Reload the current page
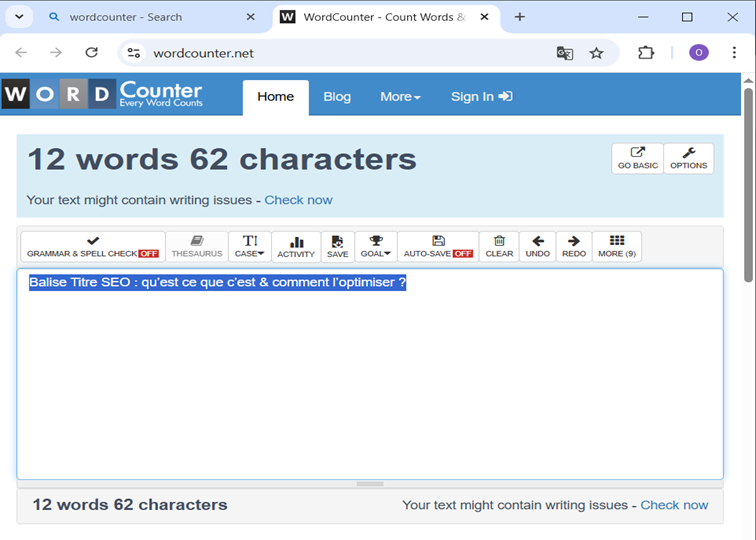The image size is (756, 540). (x=92, y=53)
